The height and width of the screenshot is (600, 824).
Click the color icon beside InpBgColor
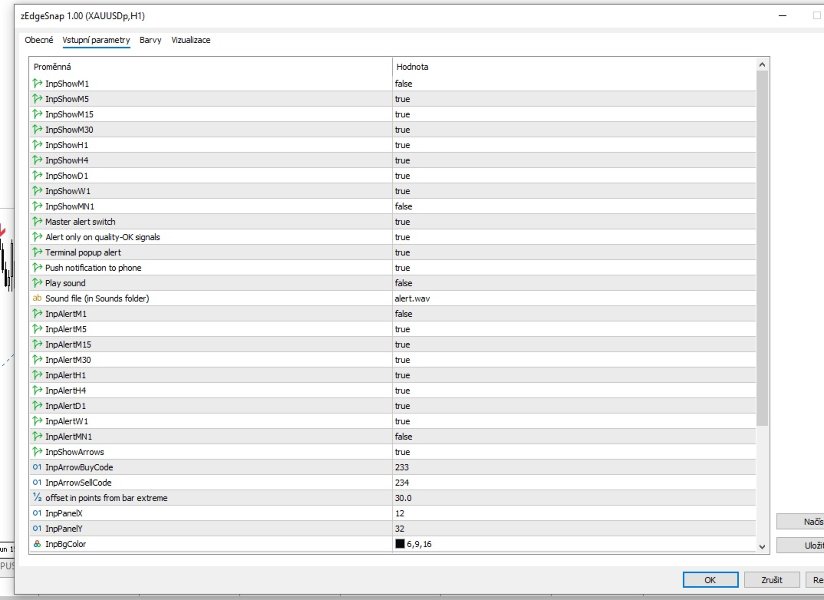[37, 543]
